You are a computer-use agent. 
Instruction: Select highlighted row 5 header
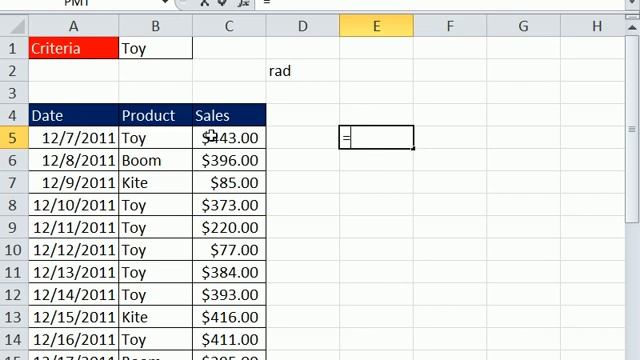point(14,138)
